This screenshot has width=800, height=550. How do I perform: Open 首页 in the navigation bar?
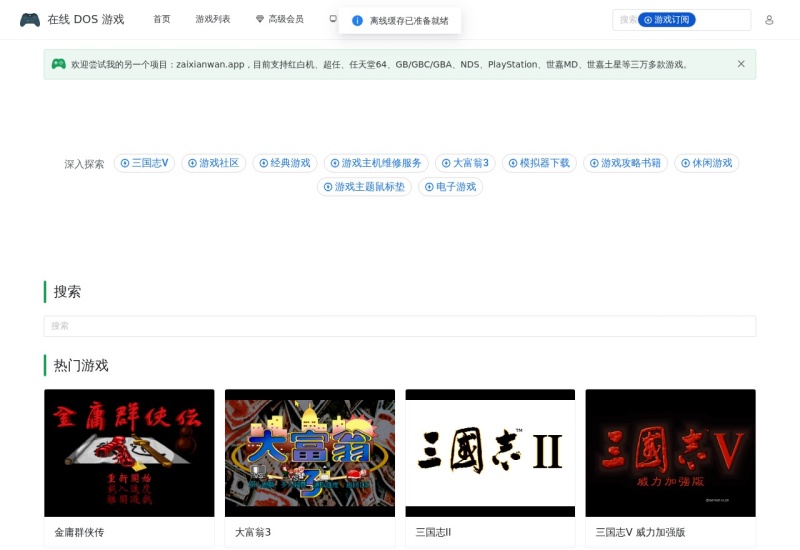coord(162,19)
